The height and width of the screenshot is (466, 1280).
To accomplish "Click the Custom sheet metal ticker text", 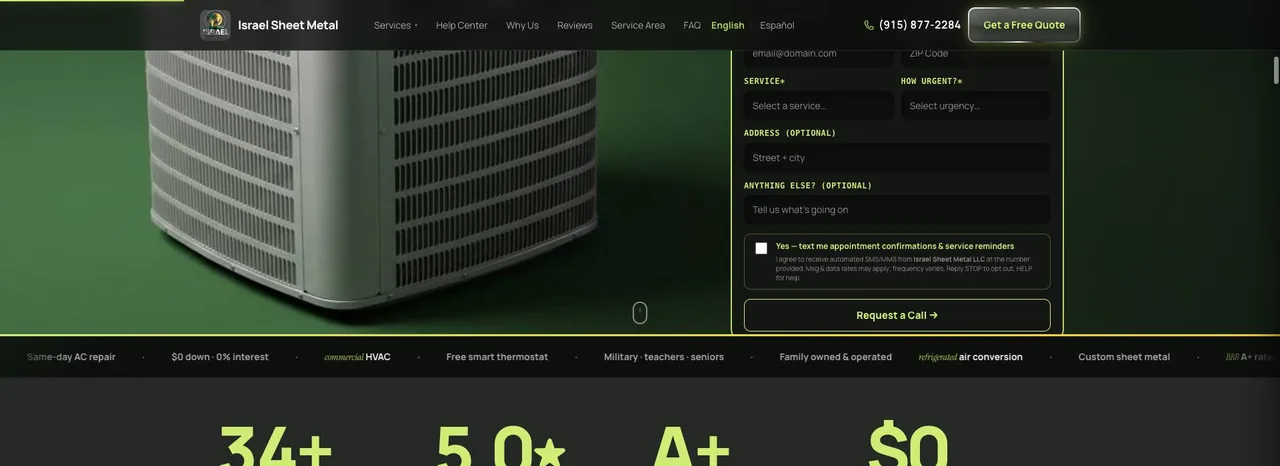I will tap(1124, 357).
